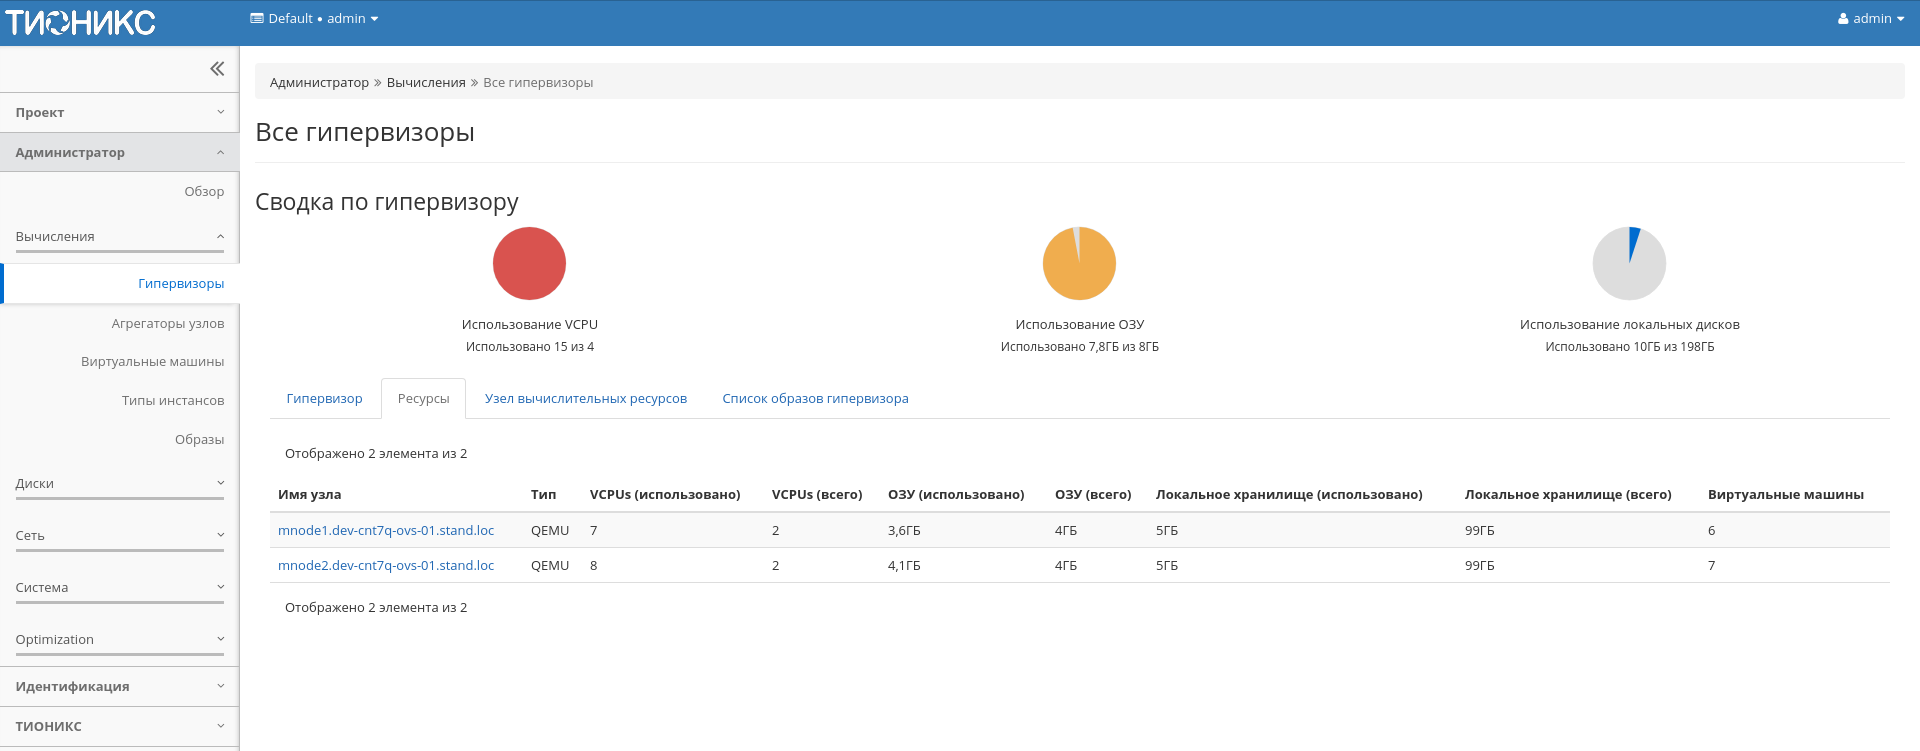Expand the Диски sidebar group
1920x751 pixels.
pos(119,484)
